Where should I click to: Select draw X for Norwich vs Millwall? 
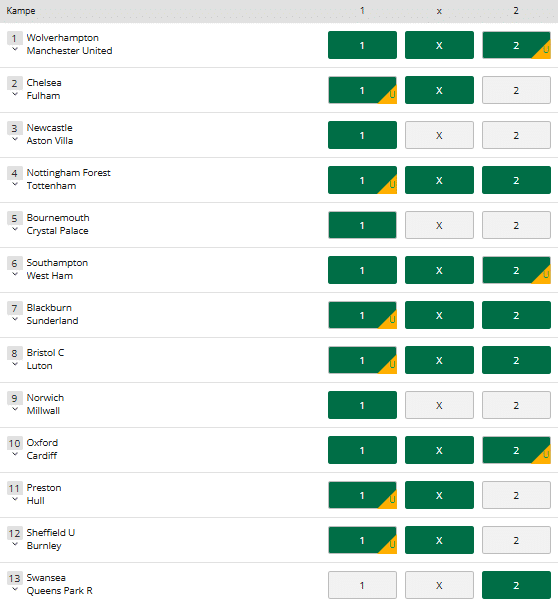click(x=439, y=405)
